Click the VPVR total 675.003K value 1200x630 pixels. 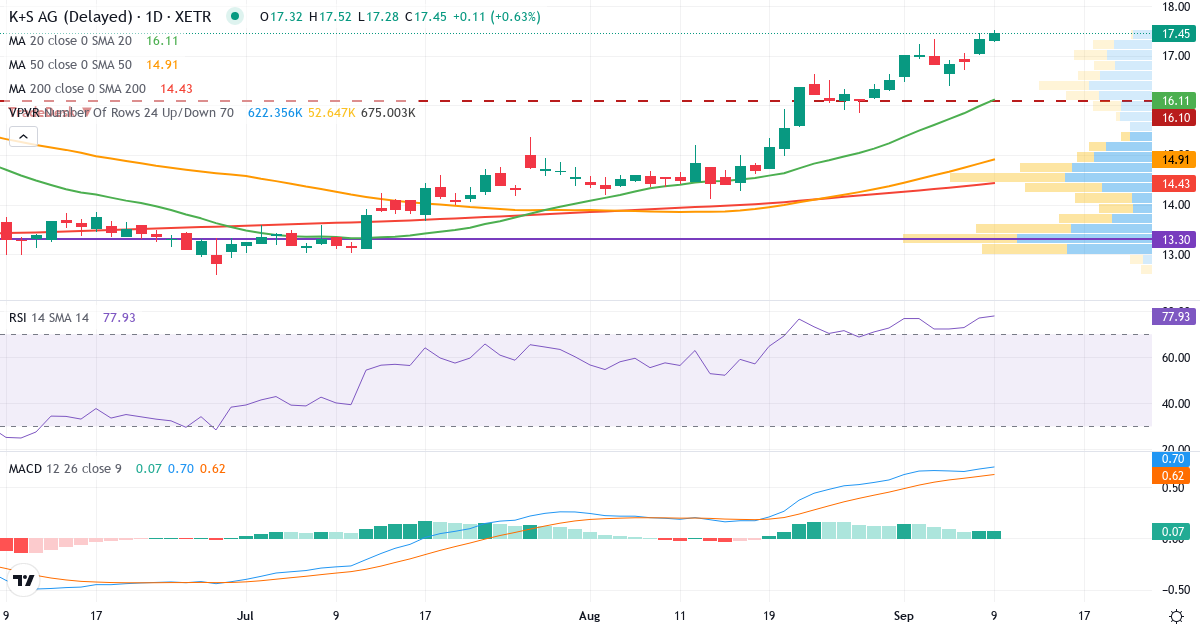[x=387, y=113]
